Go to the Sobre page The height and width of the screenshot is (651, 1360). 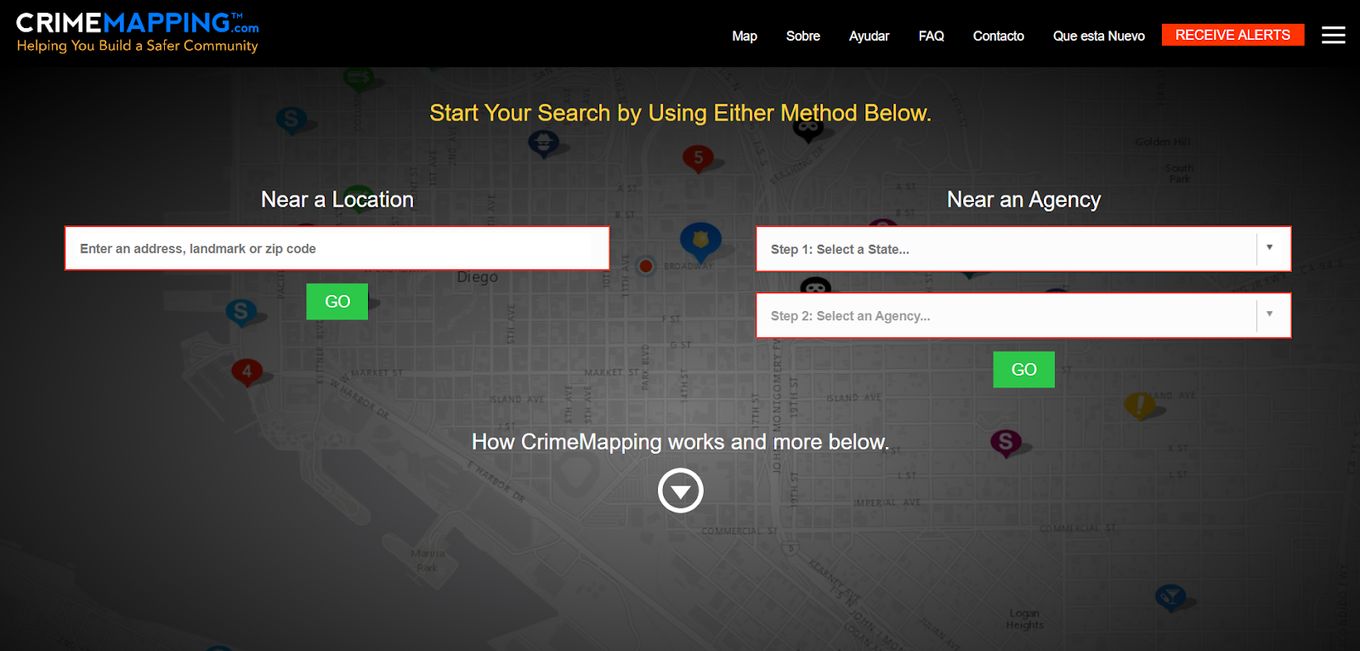click(803, 36)
